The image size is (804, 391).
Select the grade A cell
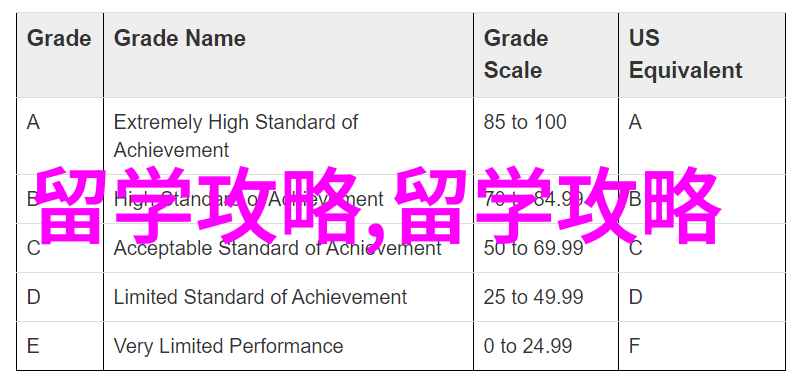coord(60,136)
